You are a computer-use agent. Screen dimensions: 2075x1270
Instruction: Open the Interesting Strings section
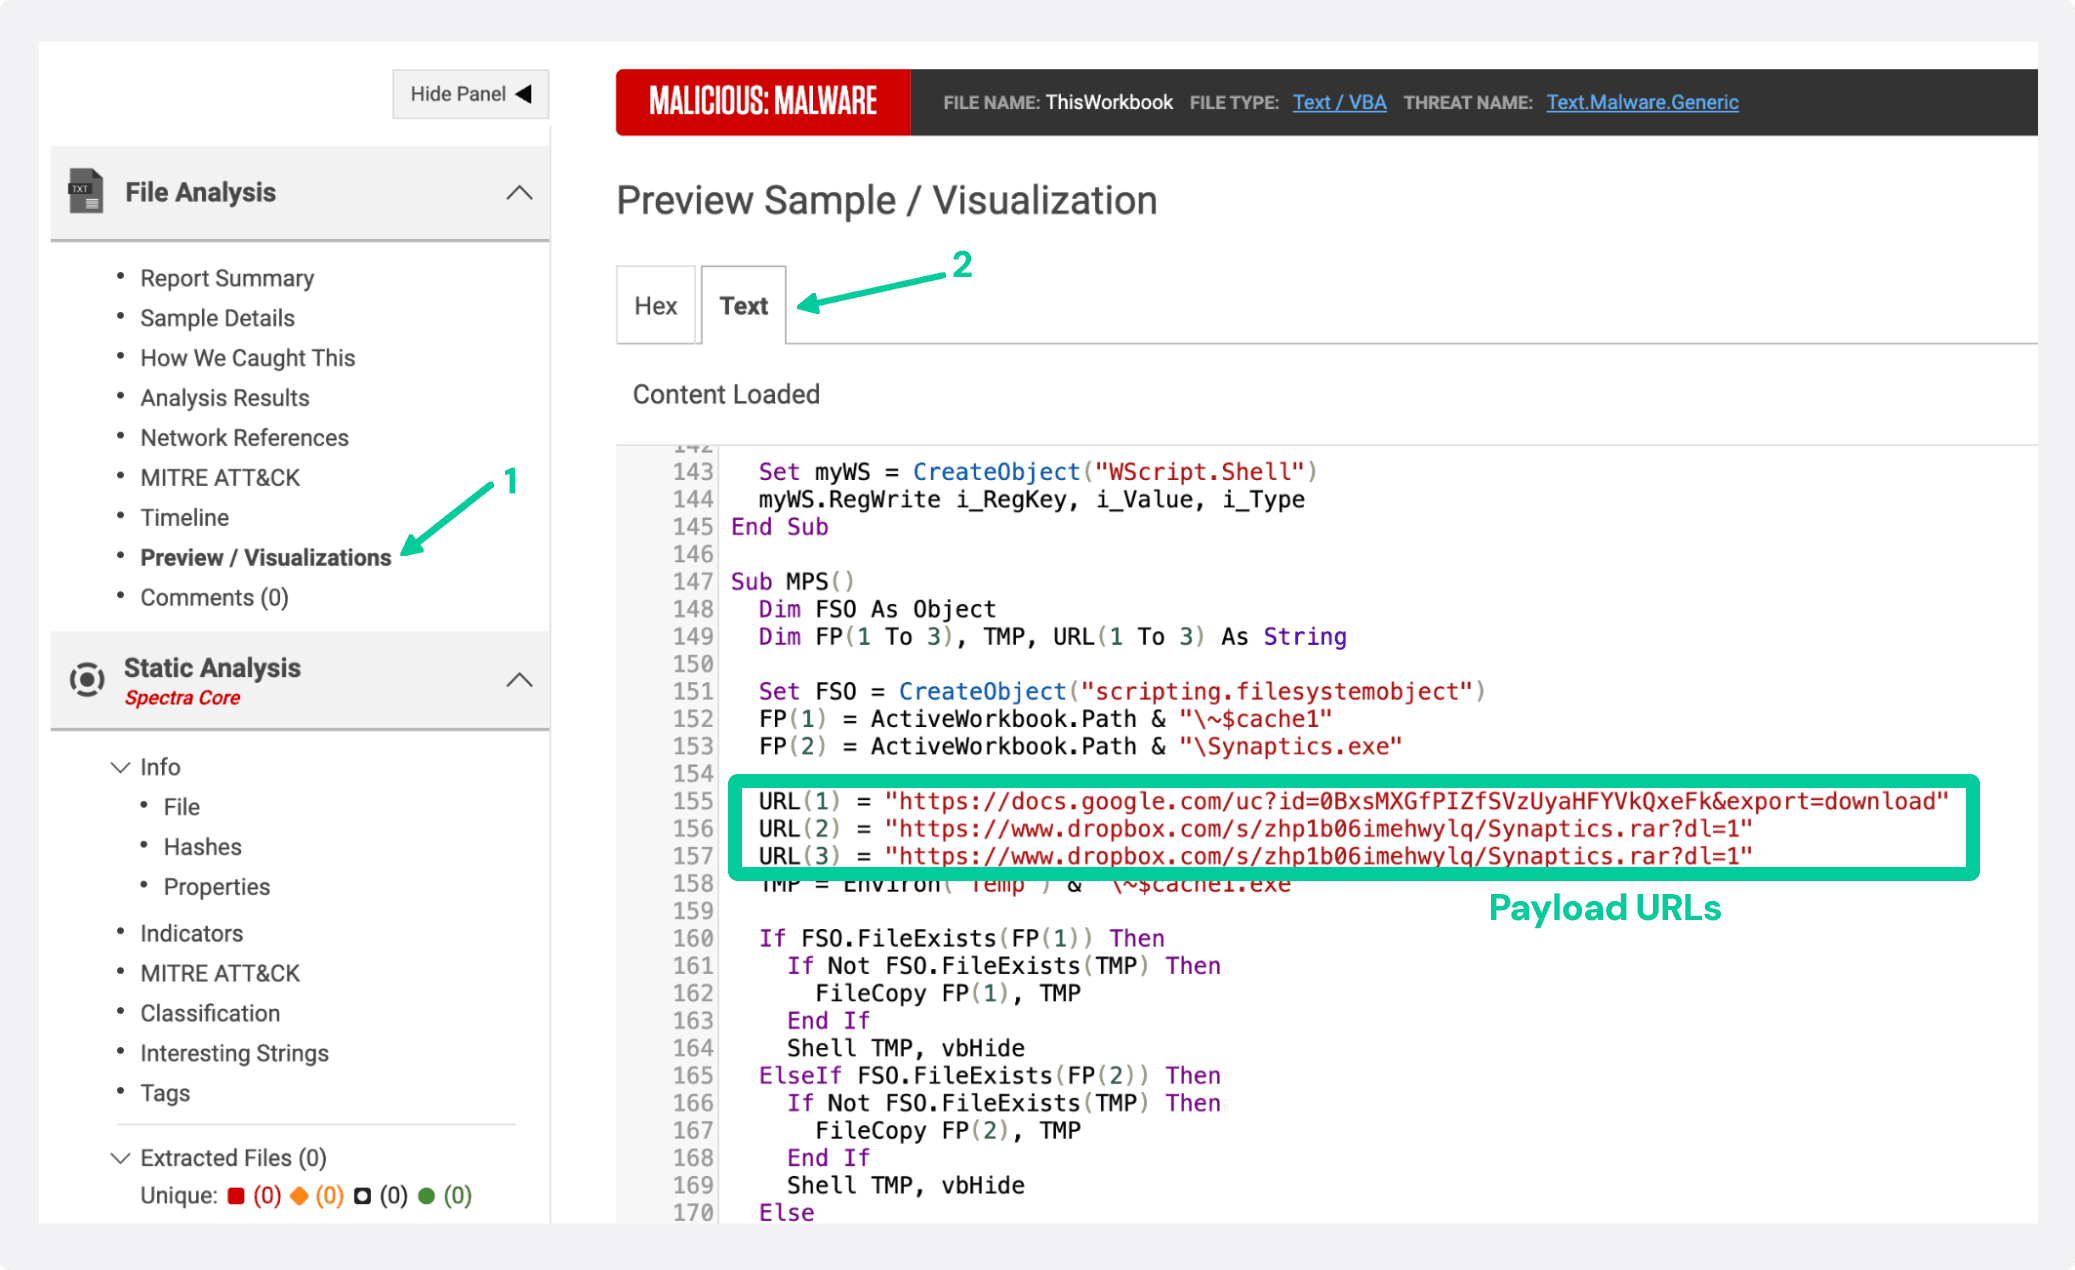click(234, 1052)
